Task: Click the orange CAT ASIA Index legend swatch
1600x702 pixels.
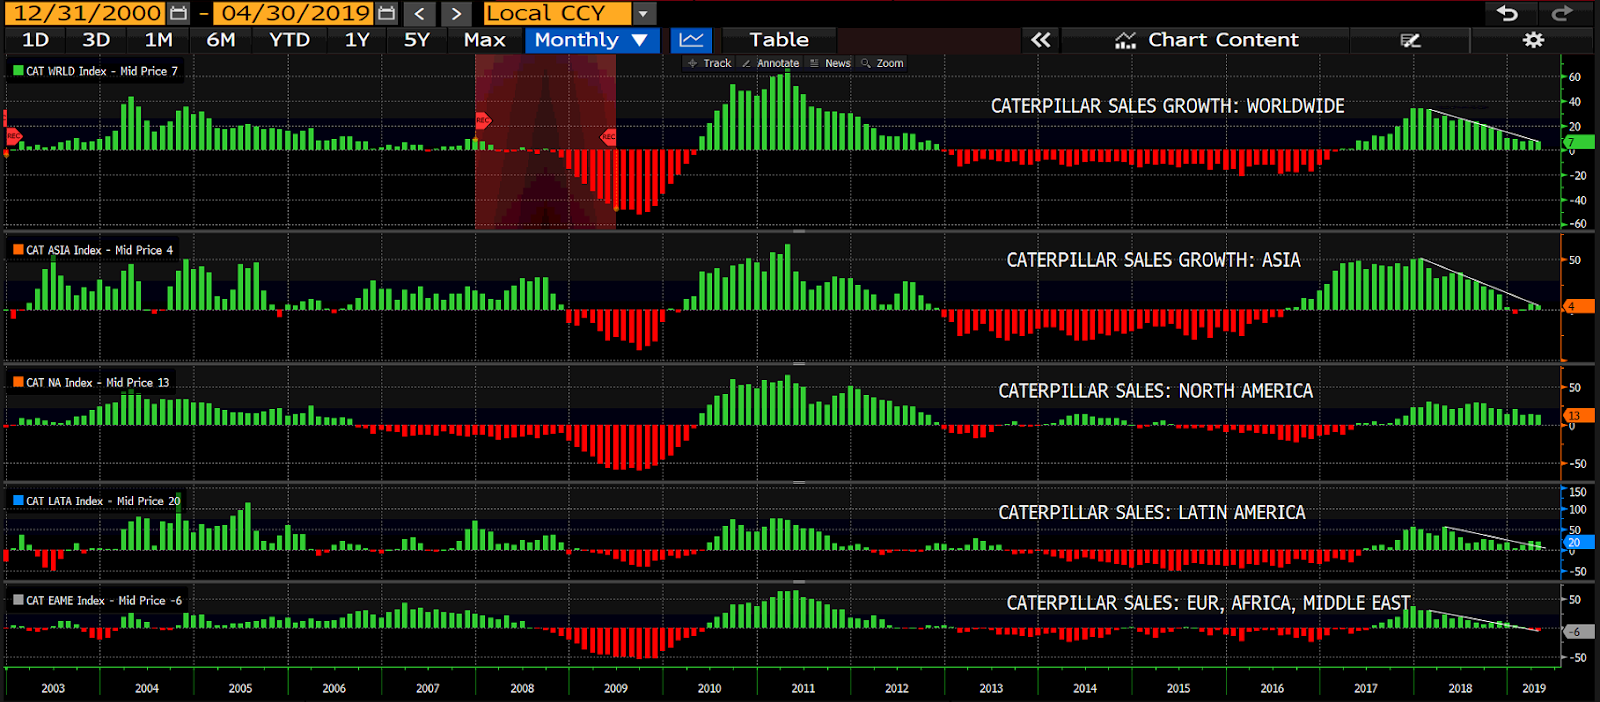Action: tap(18, 250)
